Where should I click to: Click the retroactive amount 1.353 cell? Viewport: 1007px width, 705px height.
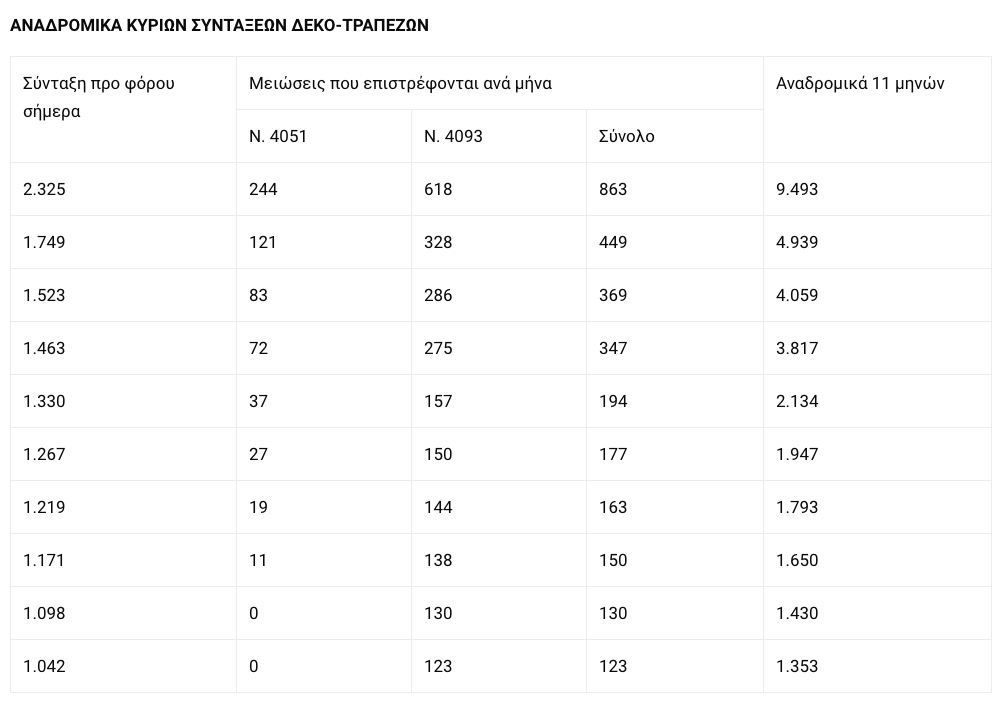tap(877, 666)
